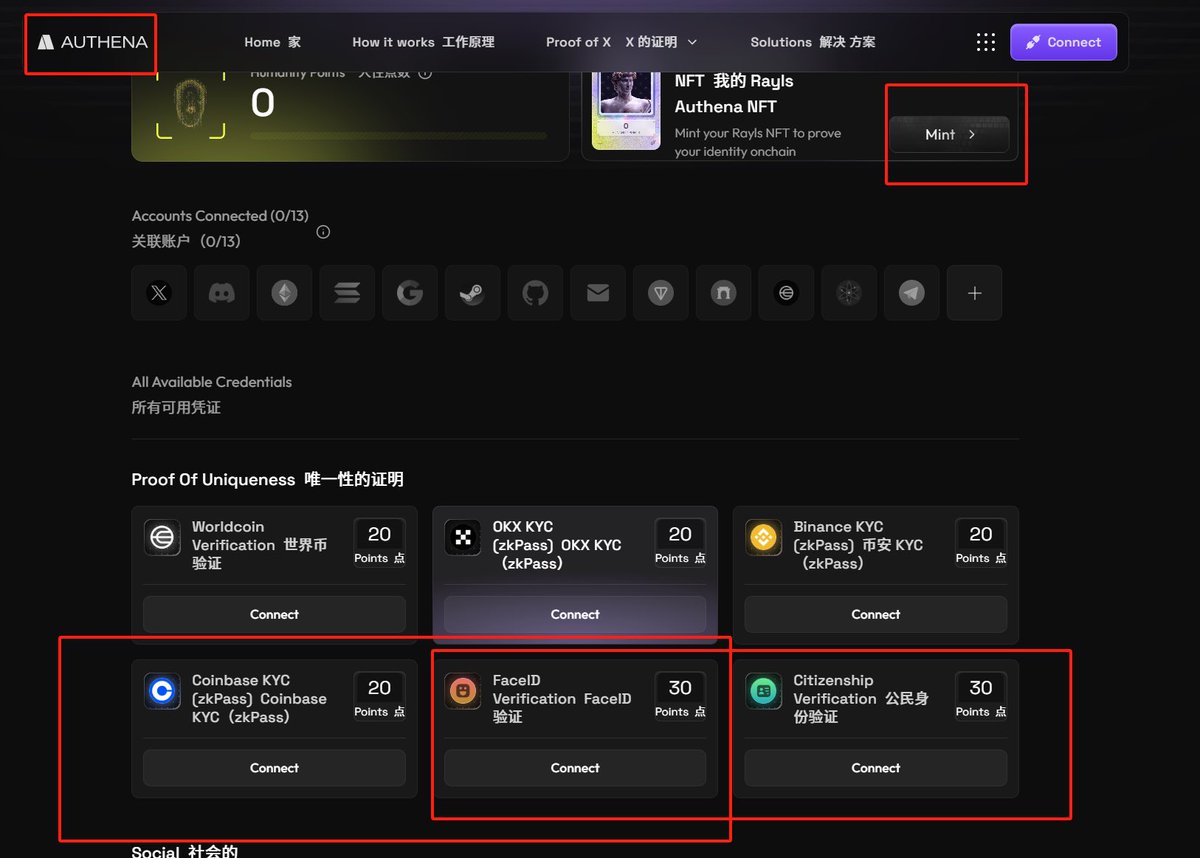Click the 20 Points badge on Worldcoin

[x=379, y=543]
